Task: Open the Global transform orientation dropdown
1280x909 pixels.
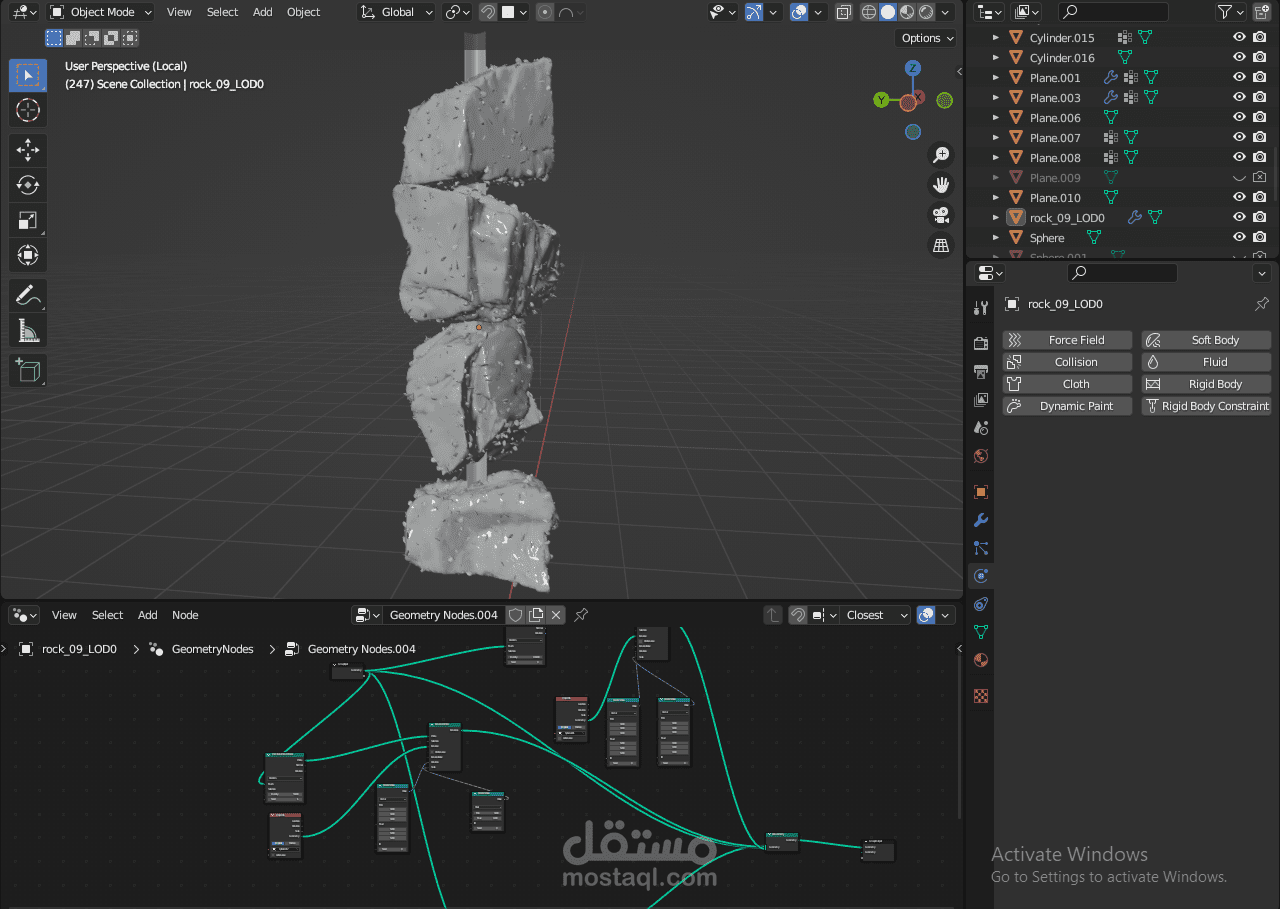Action: pyautogui.click(x=397, y=12)
